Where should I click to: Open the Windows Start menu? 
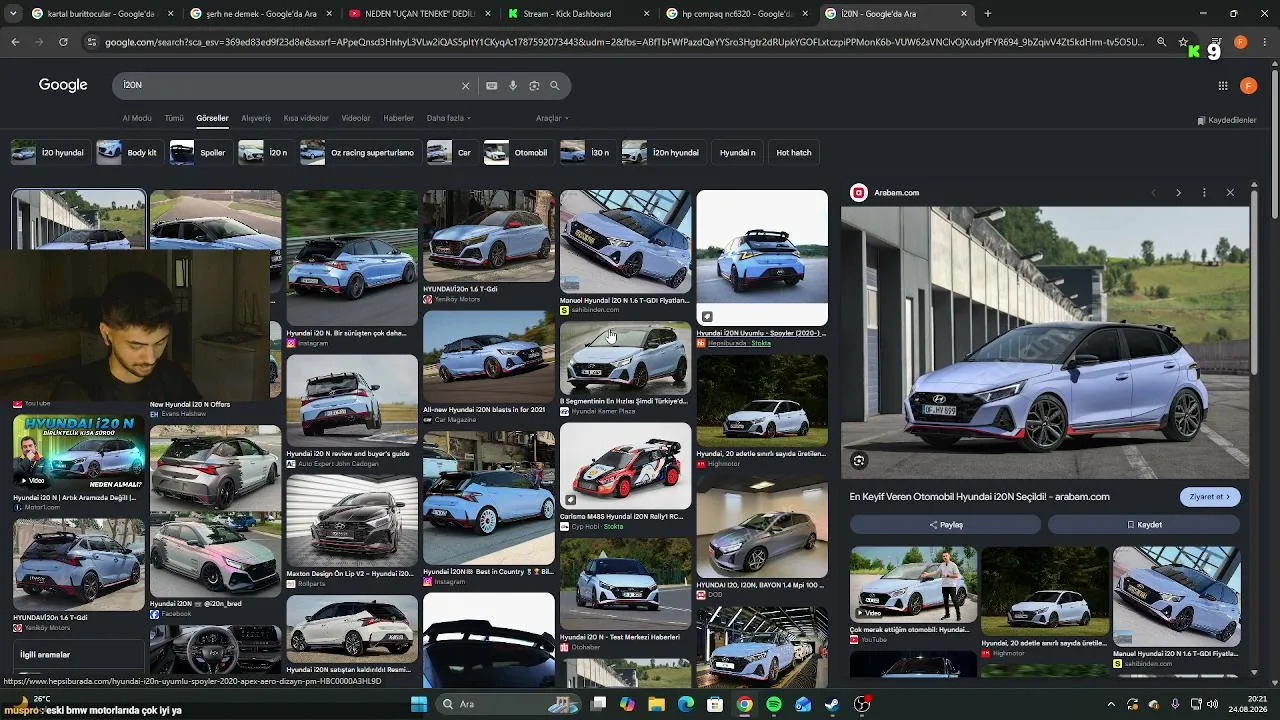[419, 704]
